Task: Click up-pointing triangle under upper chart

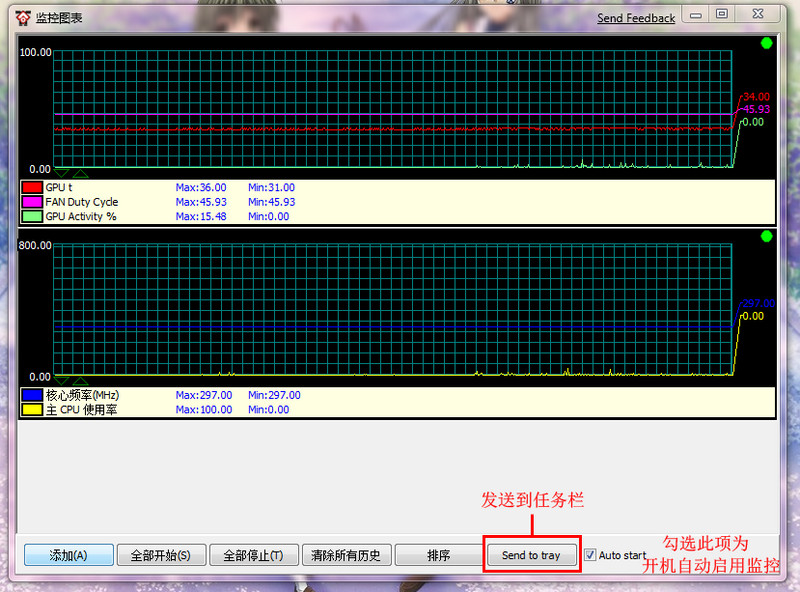Action: tap(80, 174)
